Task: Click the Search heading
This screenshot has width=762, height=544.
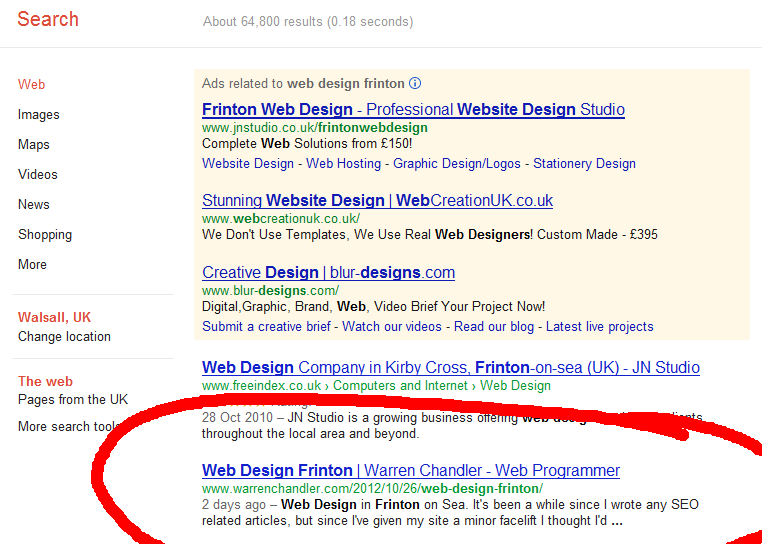Action: click(48, 19)
